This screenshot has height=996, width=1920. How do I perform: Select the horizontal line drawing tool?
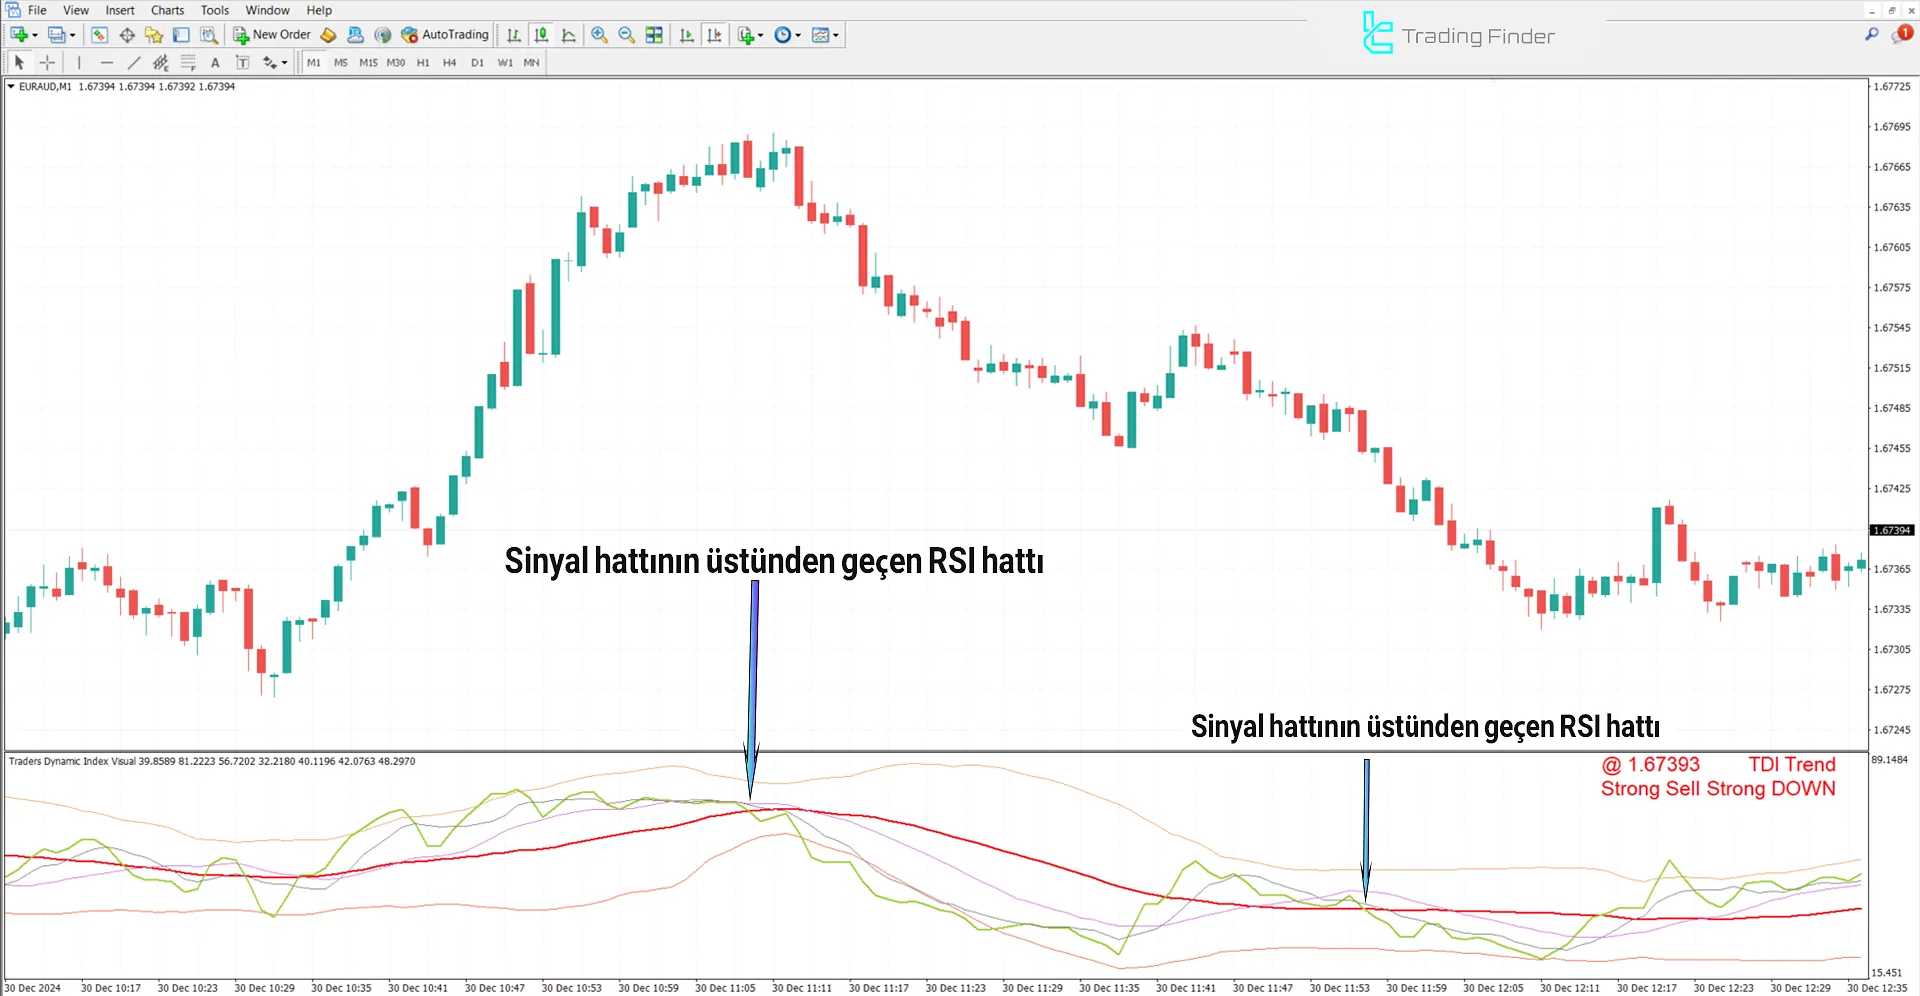(107, 62)
